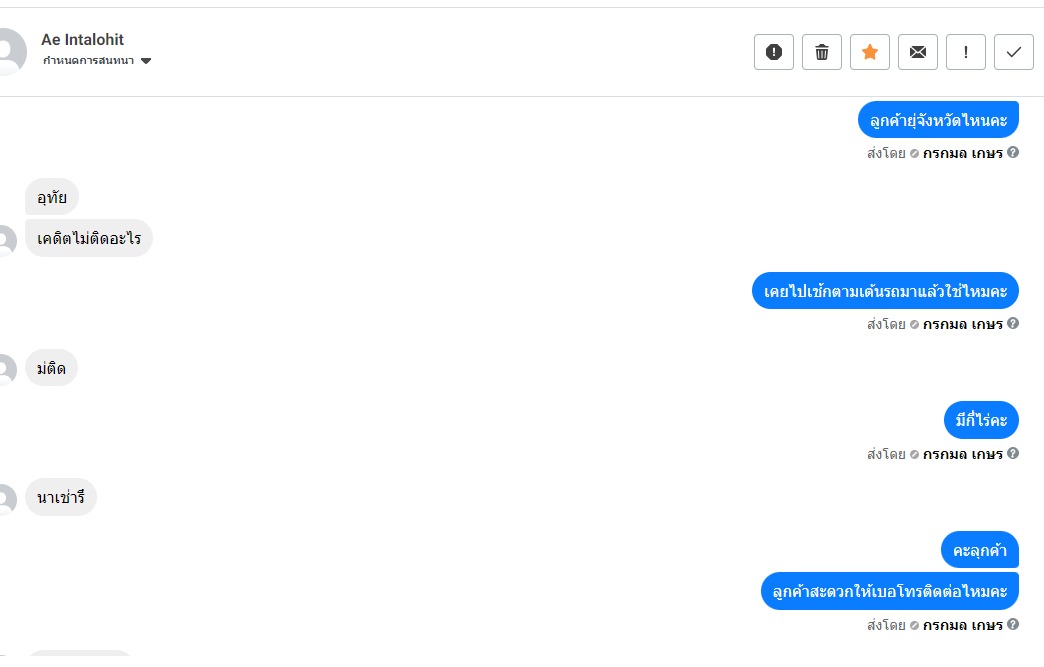Toggle the orange star follow-up icon
This screenshot has height=667, width=1044.
(869, 52)
